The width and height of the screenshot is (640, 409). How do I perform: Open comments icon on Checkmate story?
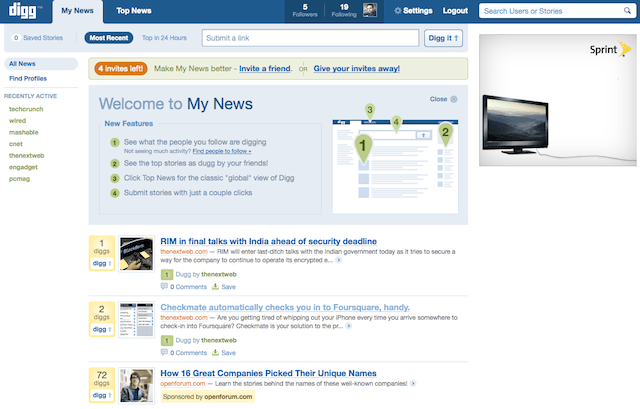(164, 353)
